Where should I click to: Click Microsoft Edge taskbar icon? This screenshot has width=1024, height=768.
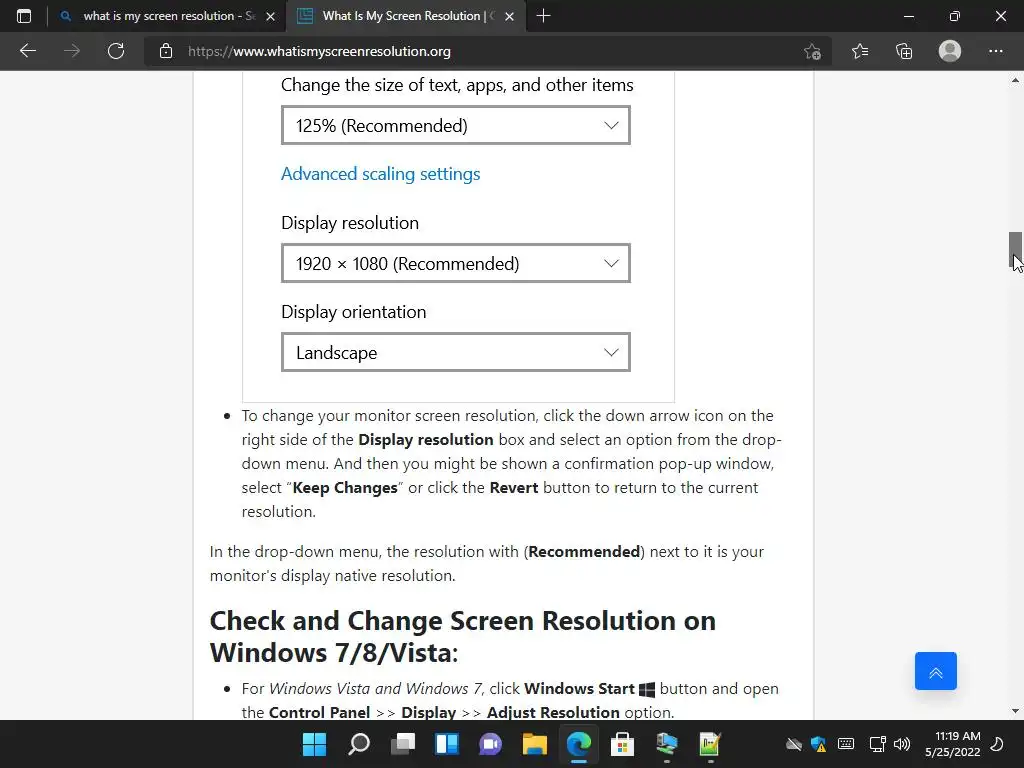coord(579,744)
